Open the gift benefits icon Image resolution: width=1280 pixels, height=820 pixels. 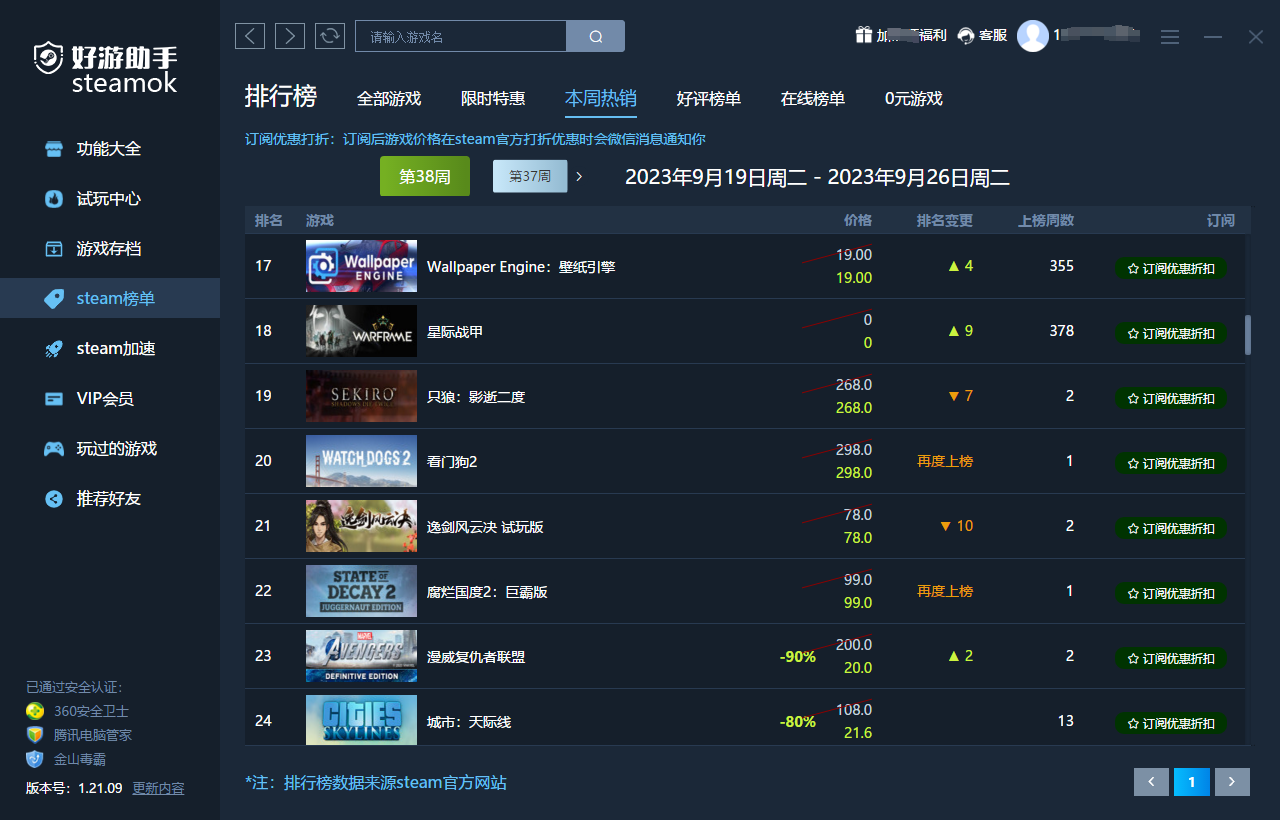pos(863,35)
